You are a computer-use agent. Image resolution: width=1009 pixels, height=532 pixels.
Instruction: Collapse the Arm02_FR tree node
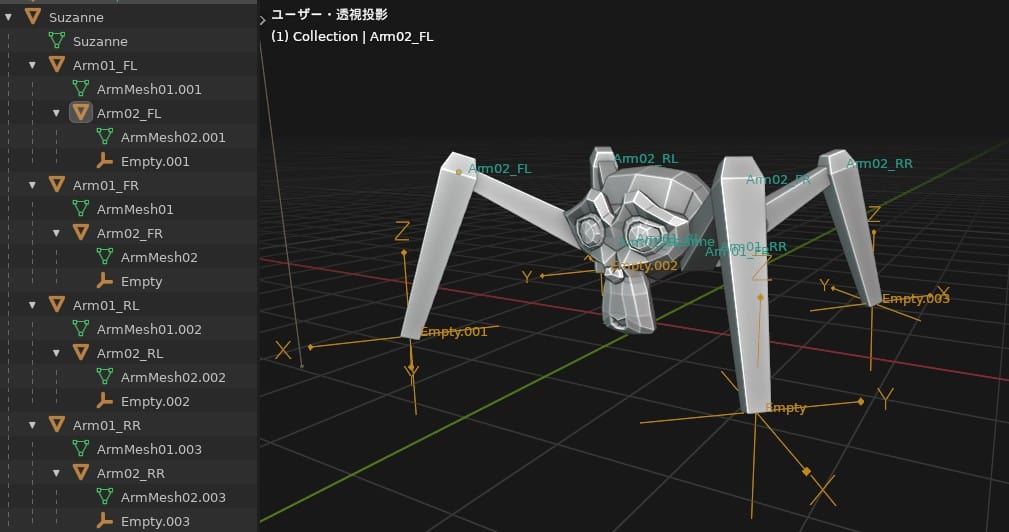[x=56, y=233]
